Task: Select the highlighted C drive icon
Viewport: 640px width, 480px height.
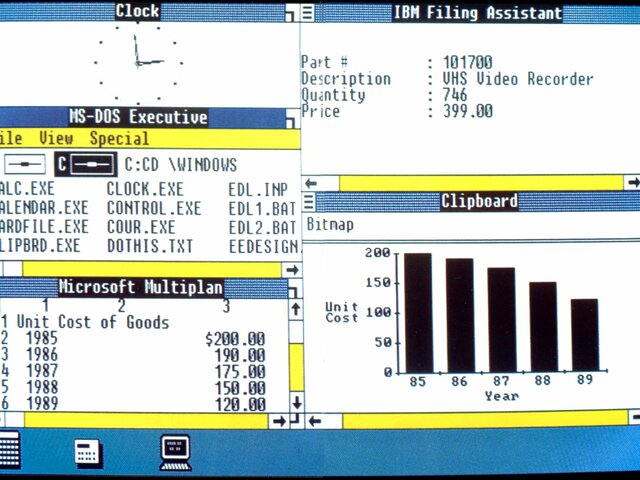Action: [x=86, y=164]
